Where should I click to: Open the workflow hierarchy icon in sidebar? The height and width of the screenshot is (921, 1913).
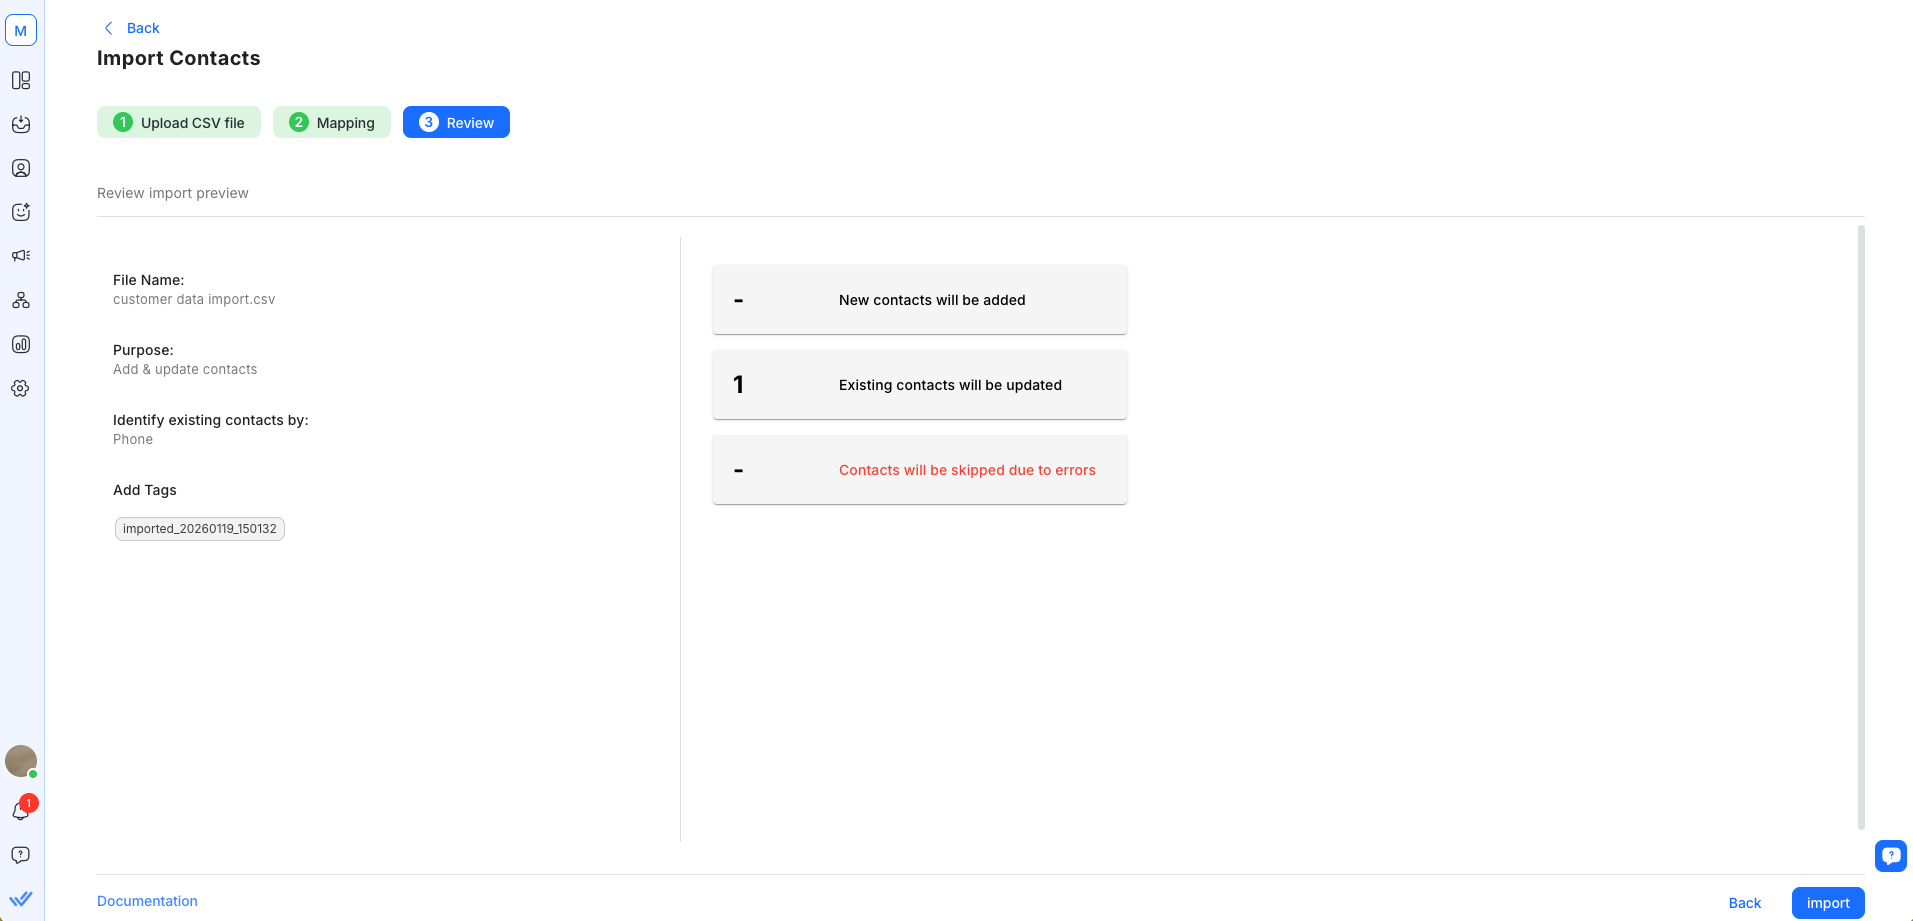coord(21,300)
